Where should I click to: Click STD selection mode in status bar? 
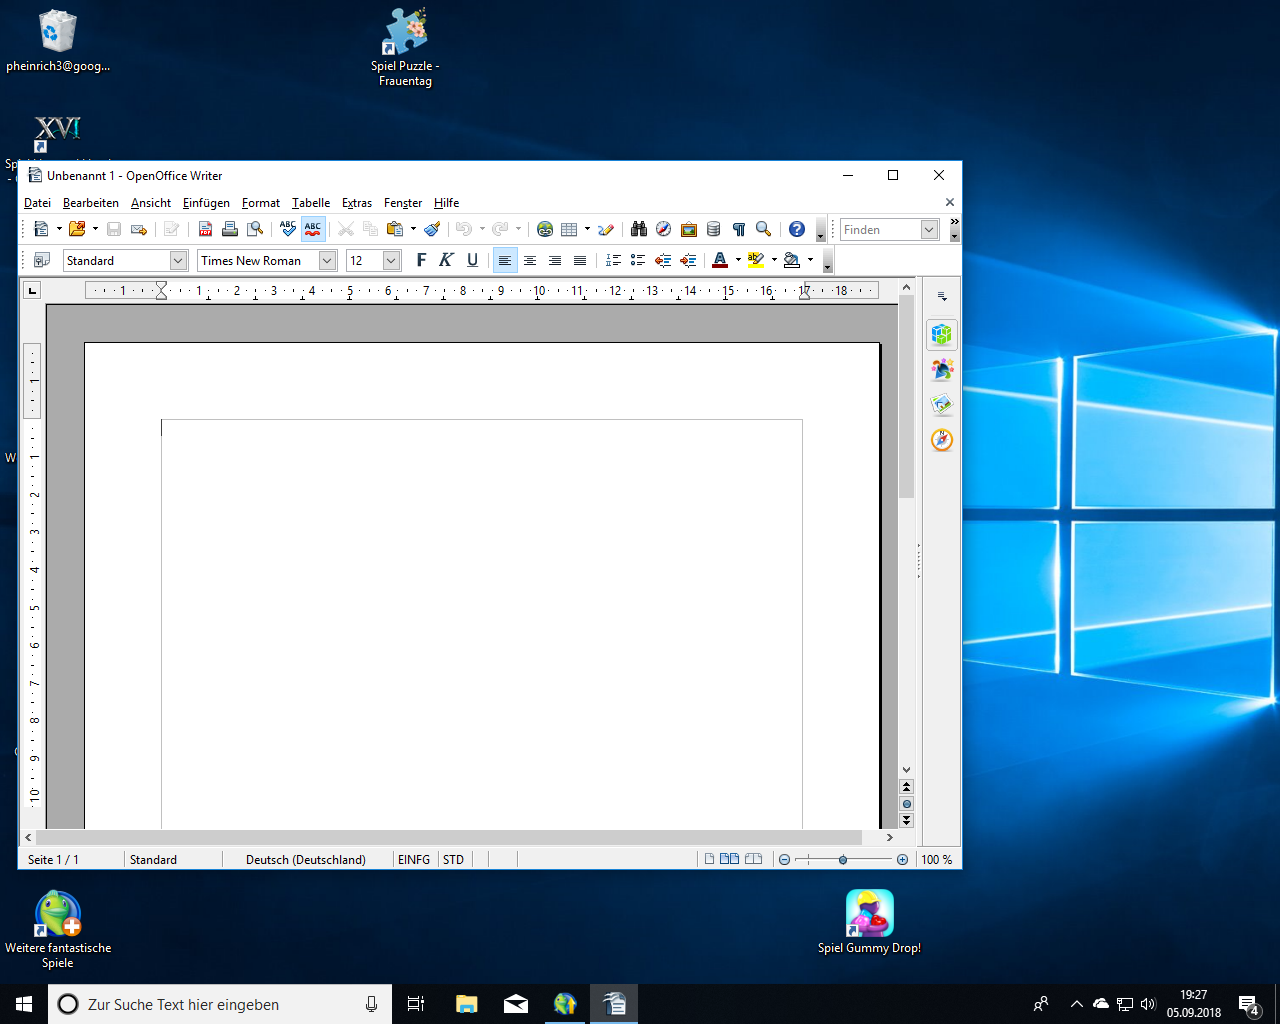pyautogui.click(x=454, y=859)
